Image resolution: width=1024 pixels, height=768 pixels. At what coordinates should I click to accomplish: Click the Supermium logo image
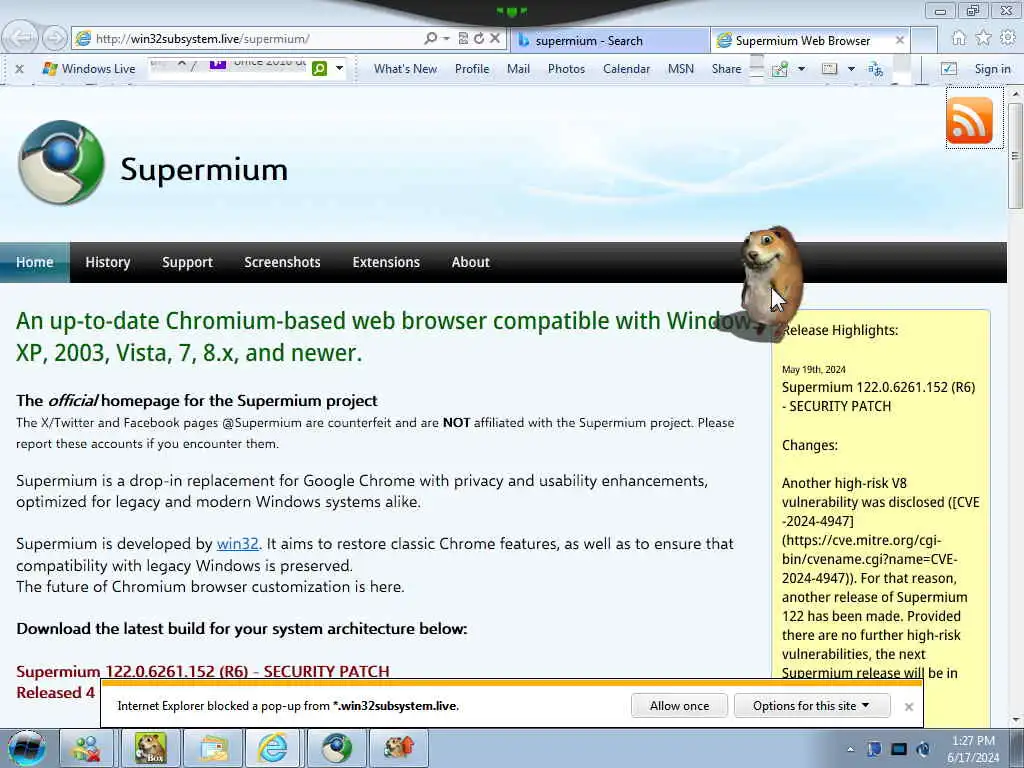pos(61,163)
